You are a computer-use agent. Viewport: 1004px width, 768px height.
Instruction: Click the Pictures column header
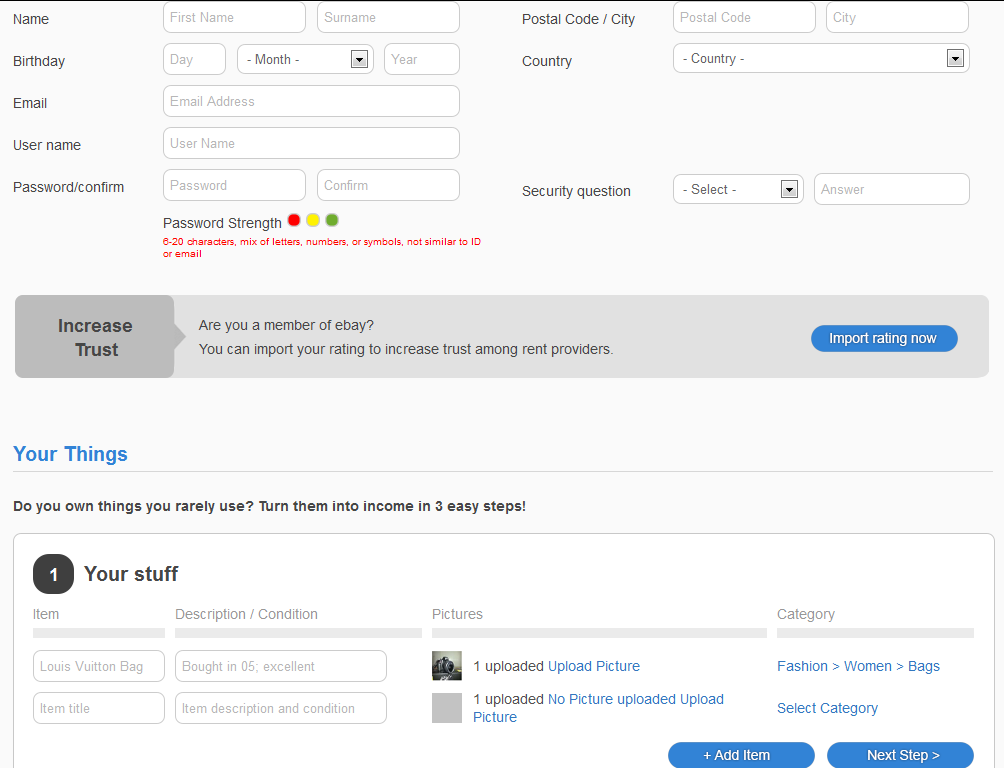coord(457,614)
